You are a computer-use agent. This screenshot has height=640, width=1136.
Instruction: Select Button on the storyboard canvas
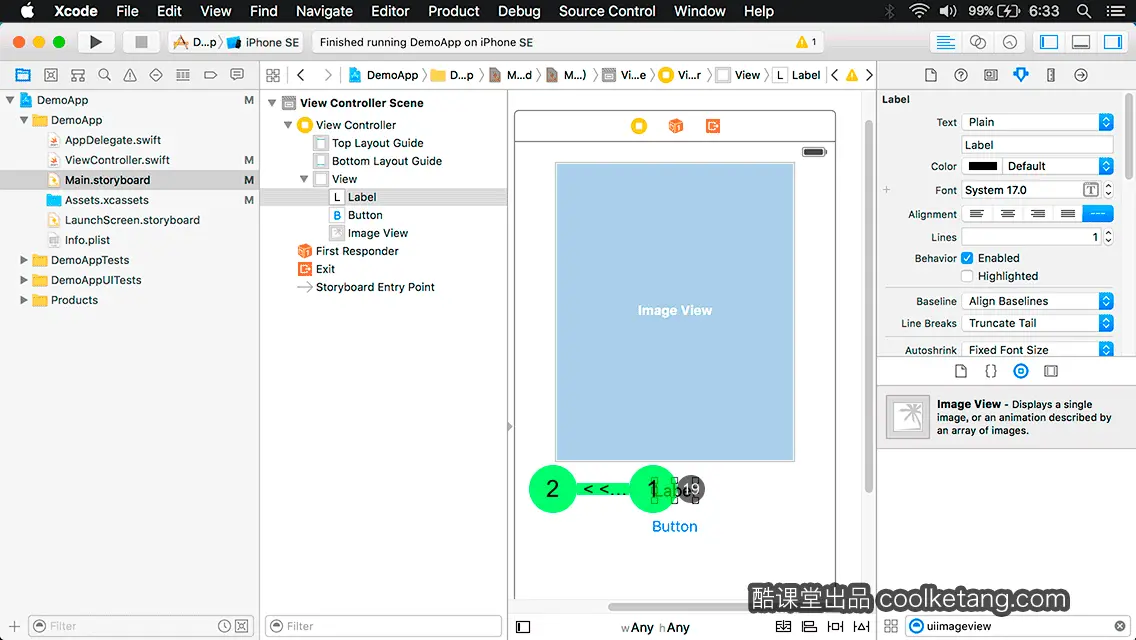click(x=674, y=526)
